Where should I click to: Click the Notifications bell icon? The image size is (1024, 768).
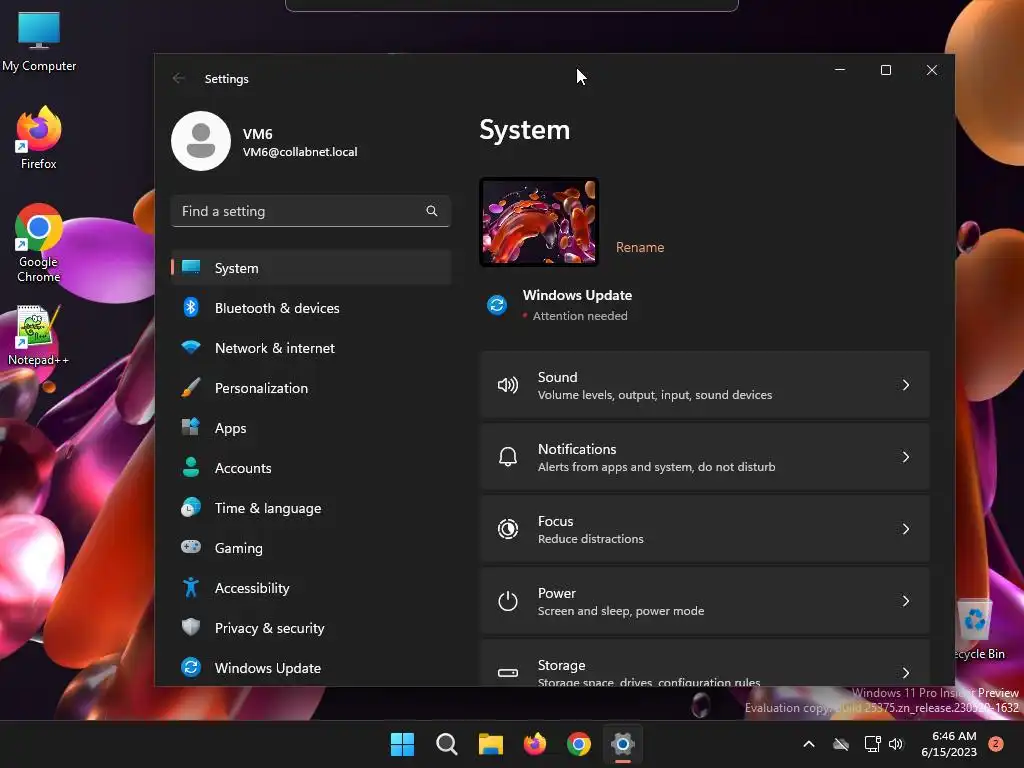(x=507, y=457)
